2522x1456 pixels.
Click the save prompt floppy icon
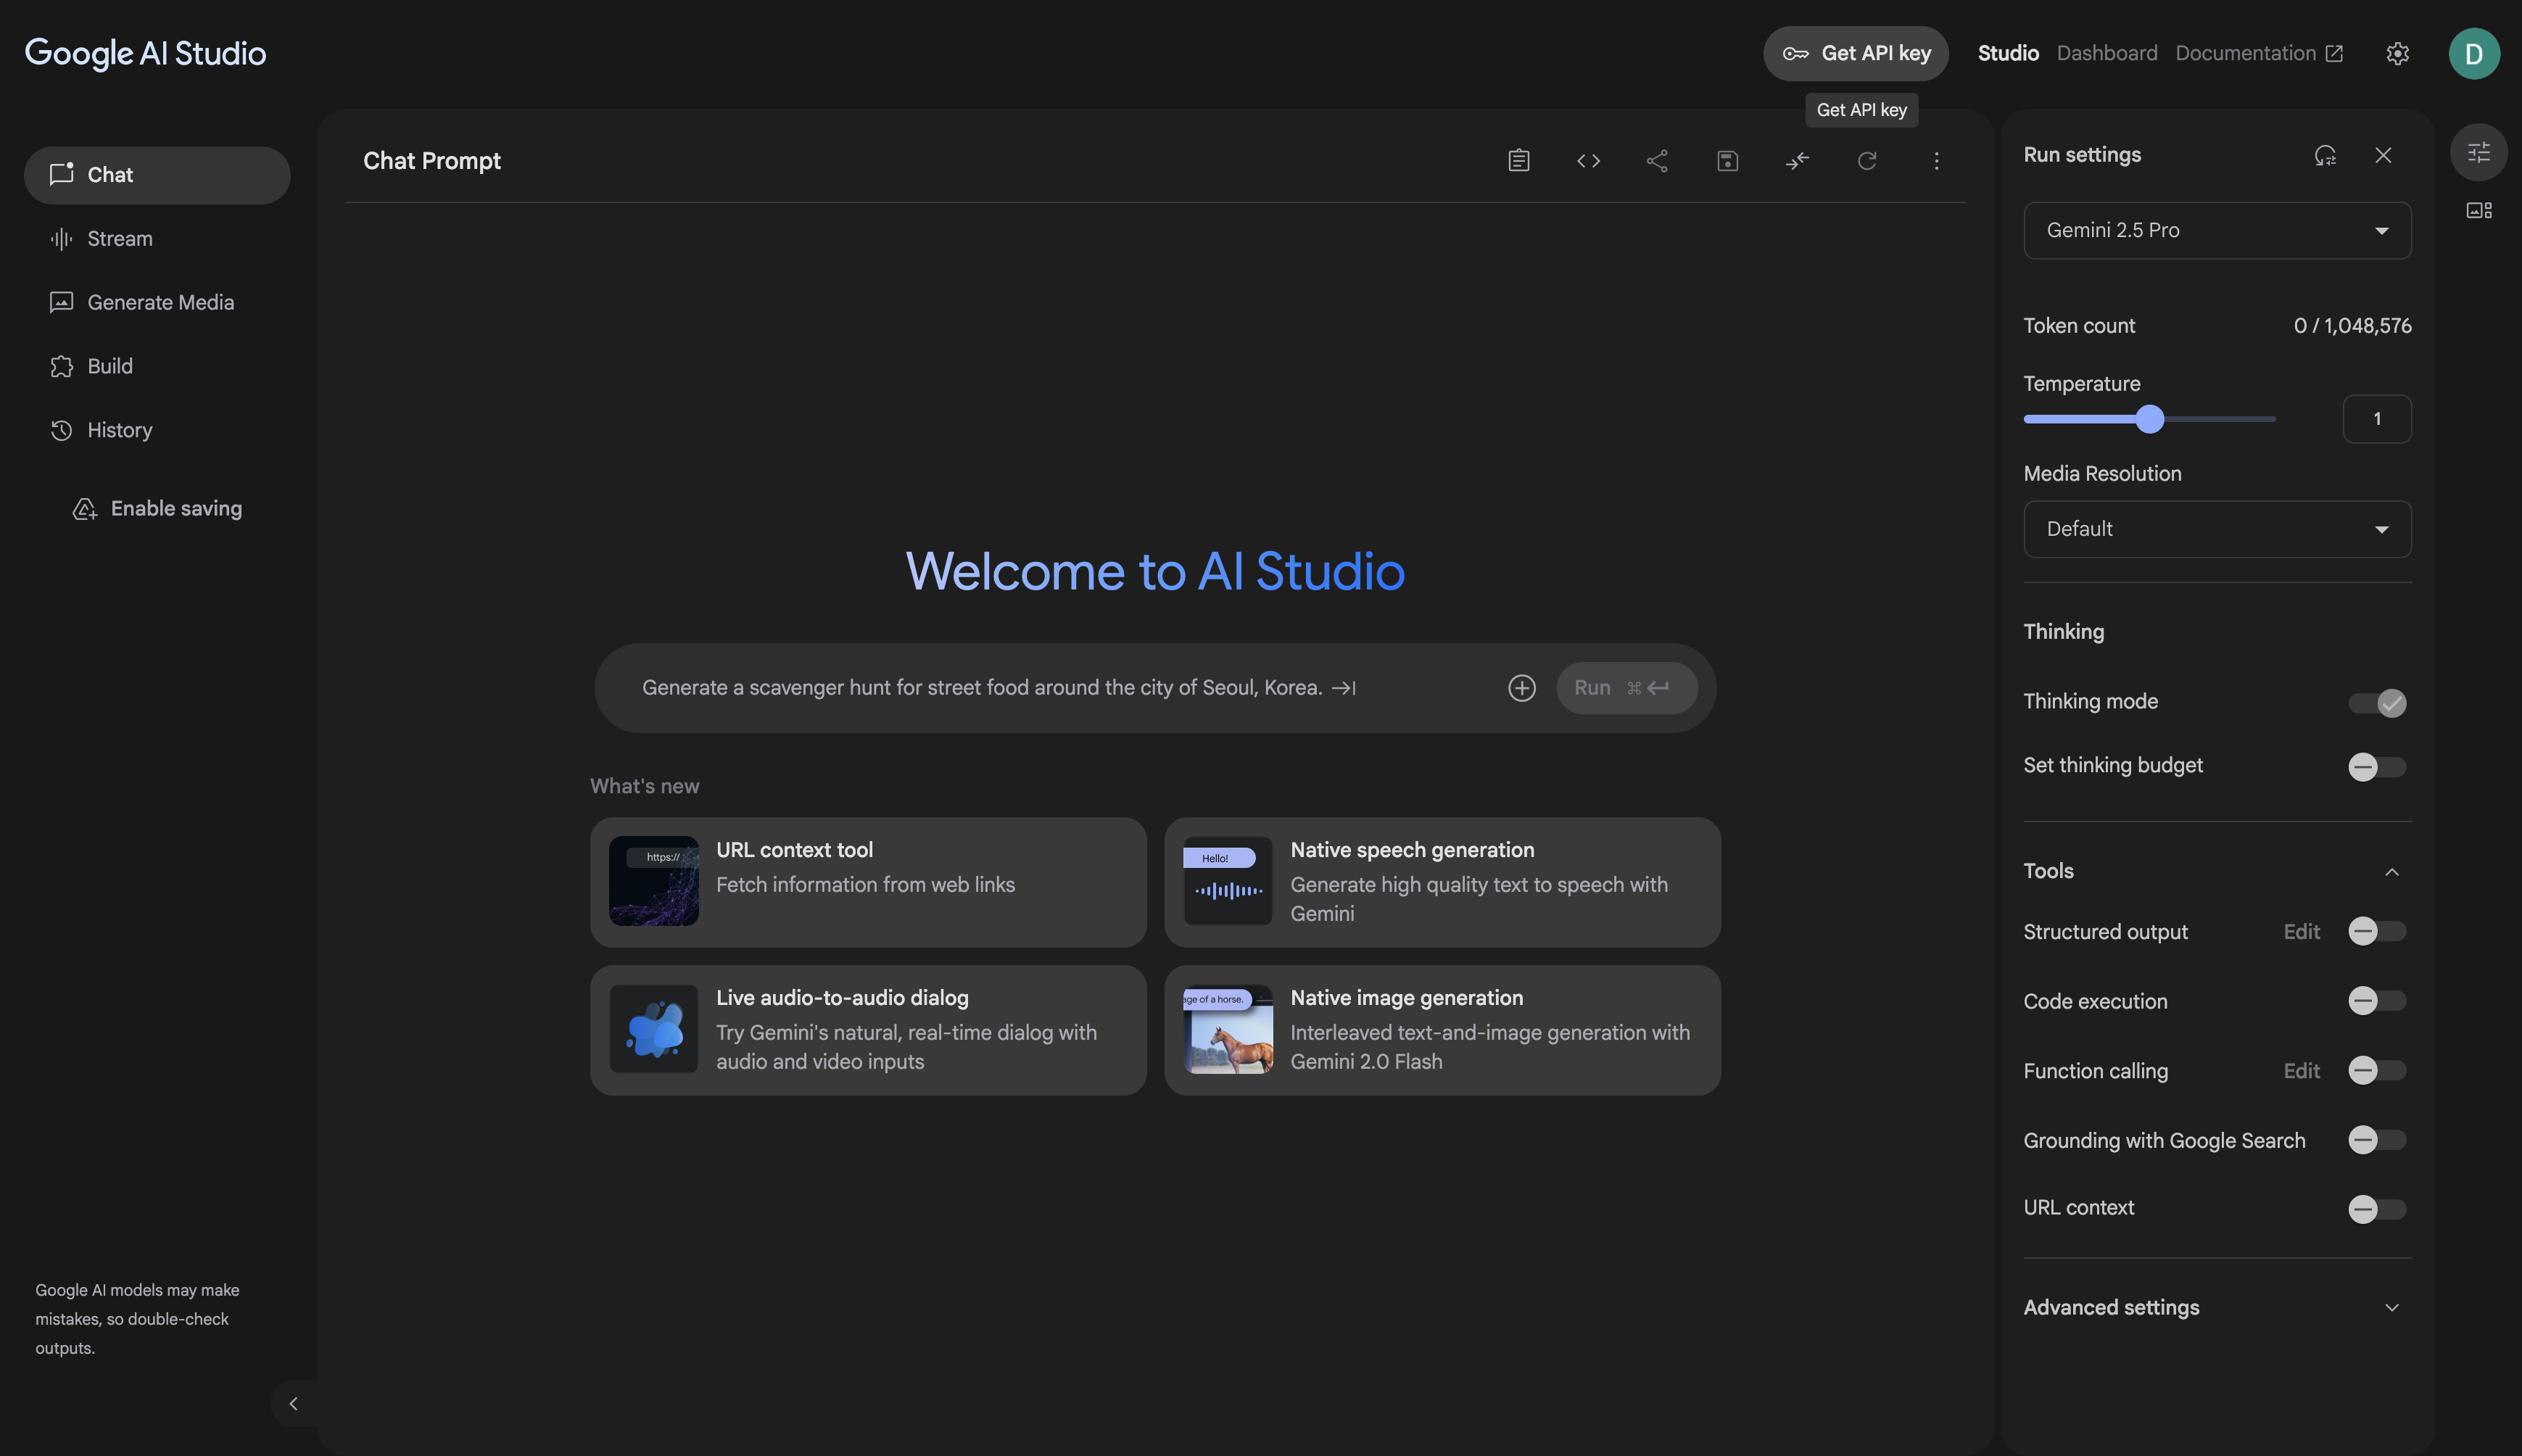pos(1727,160)
